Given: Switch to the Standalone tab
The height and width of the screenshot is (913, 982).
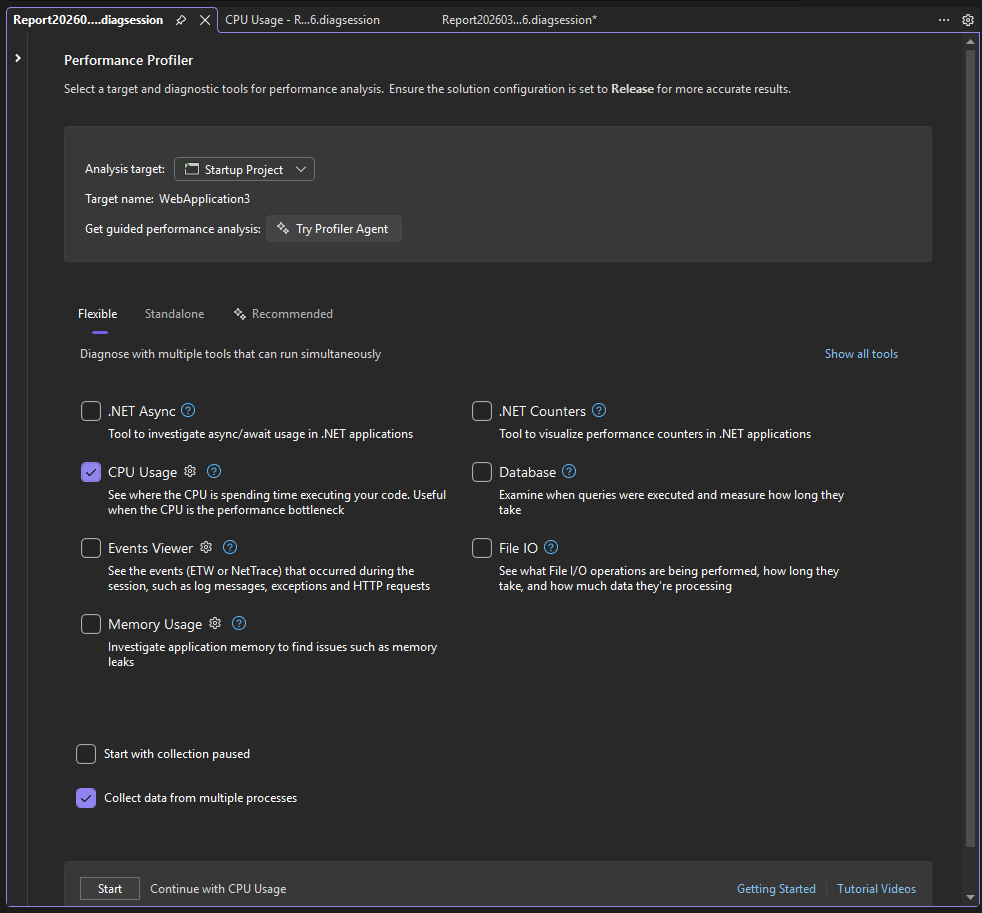Looking at the screenshot, I should coord(174,313).
